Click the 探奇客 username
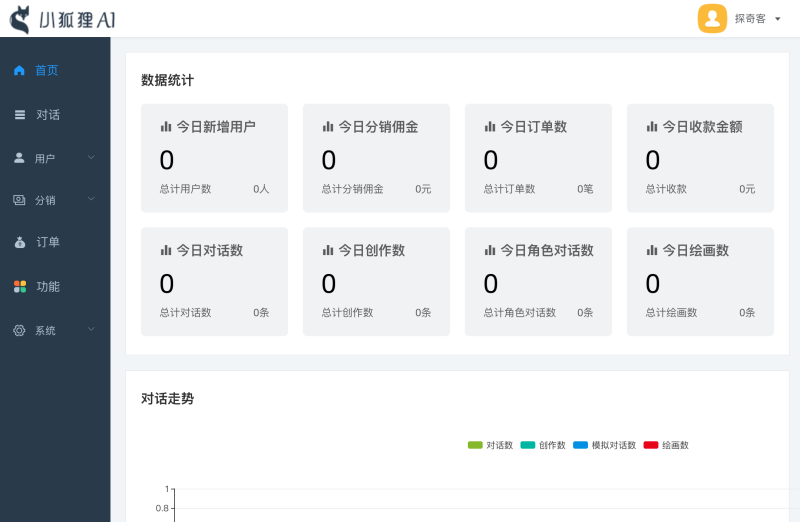Viewport: 800px width, 522px height. (x=750, y=19)
